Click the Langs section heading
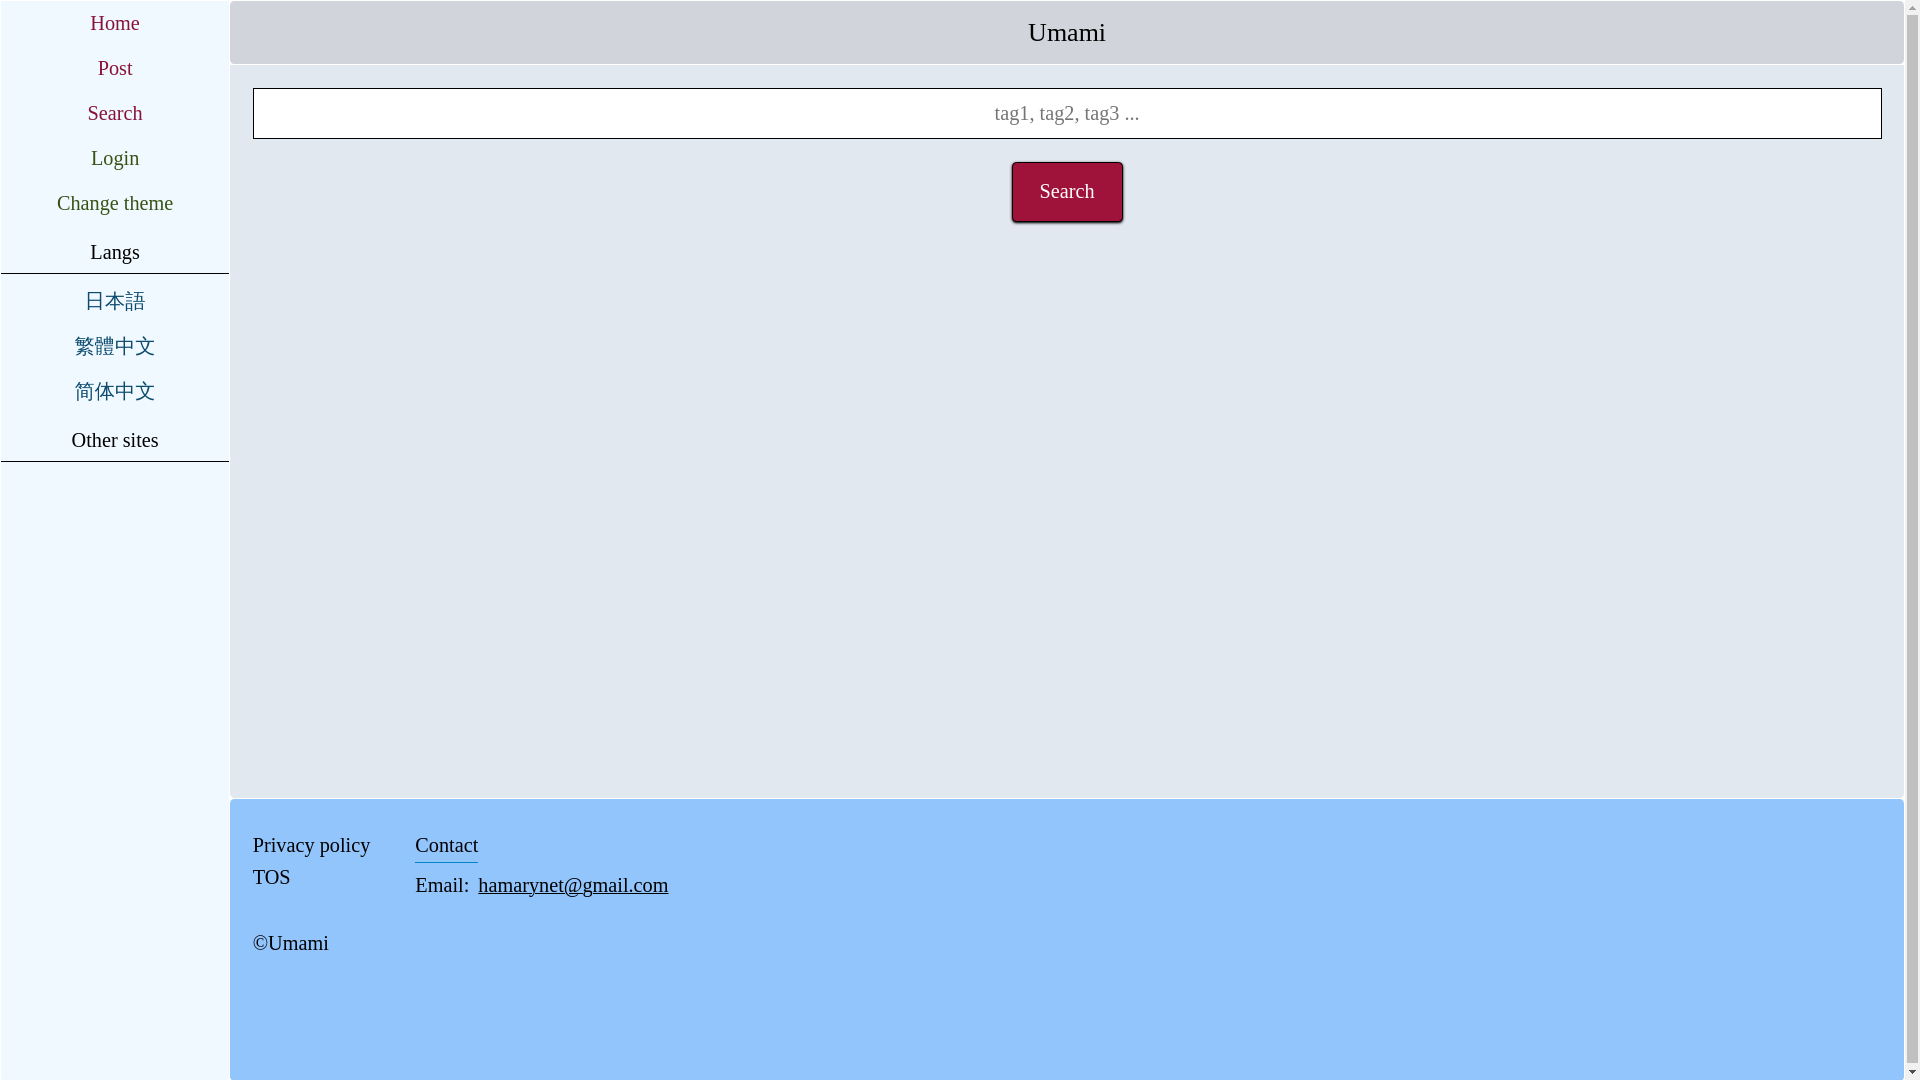 114,252
